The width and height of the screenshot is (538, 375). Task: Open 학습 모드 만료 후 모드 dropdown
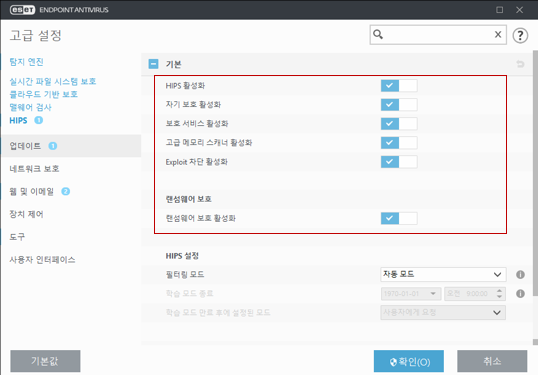443,313
